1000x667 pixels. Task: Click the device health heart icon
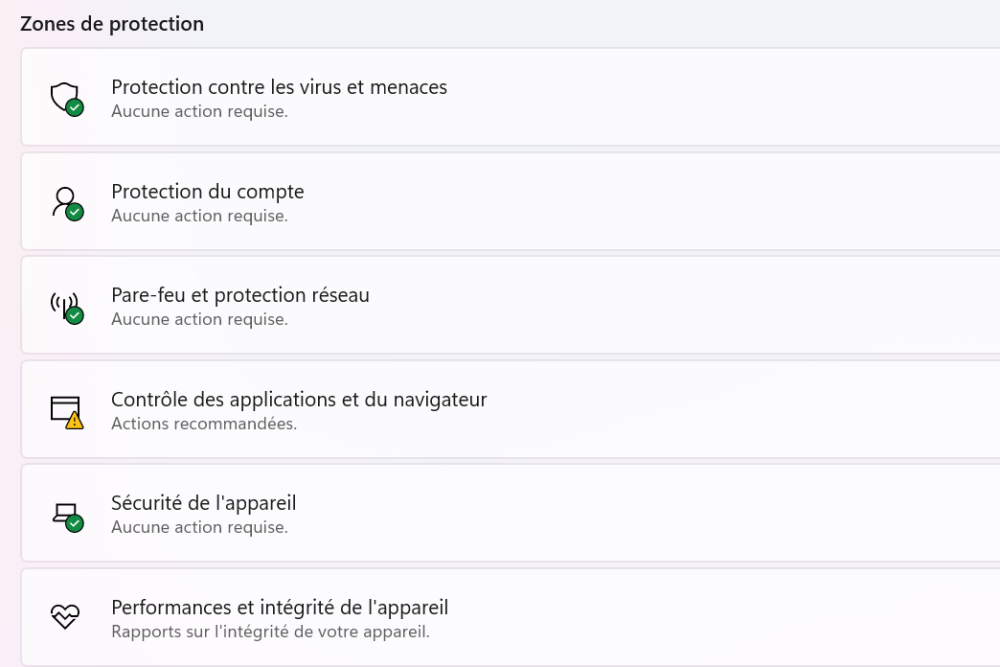coord(66,617)
